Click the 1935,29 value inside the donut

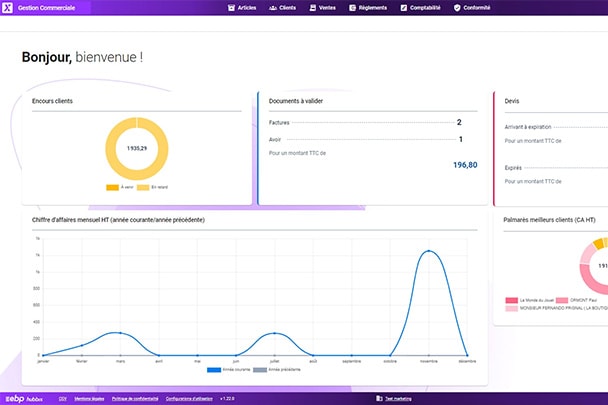pos(137,148)
